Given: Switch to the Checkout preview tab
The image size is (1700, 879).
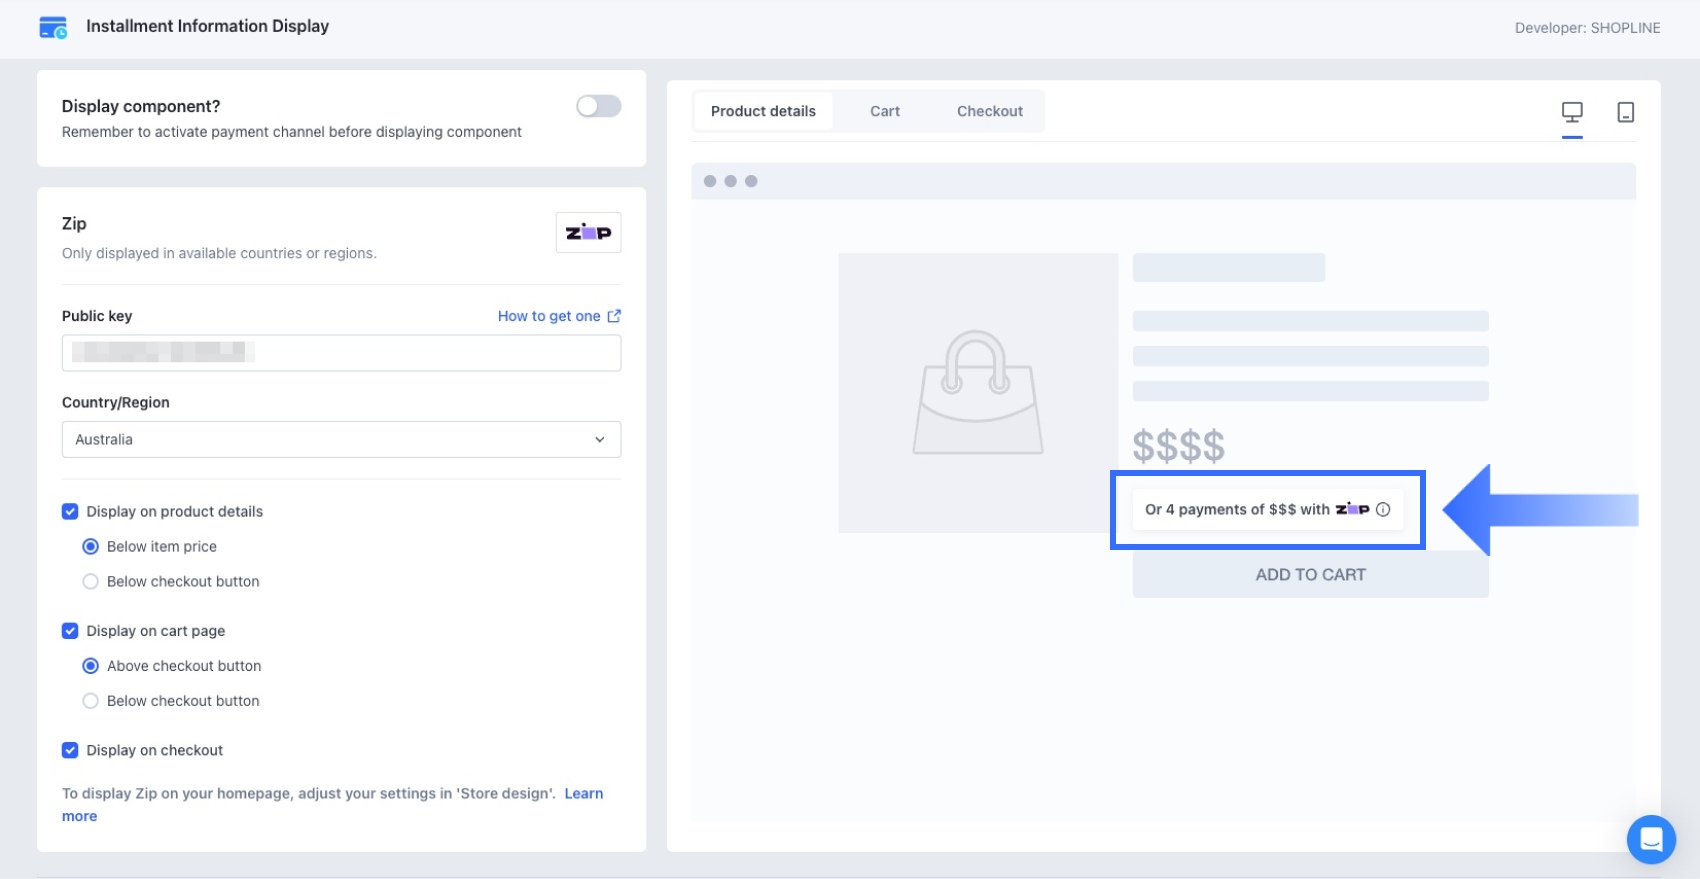Looking at the screenshot, I should pos(989,111).
